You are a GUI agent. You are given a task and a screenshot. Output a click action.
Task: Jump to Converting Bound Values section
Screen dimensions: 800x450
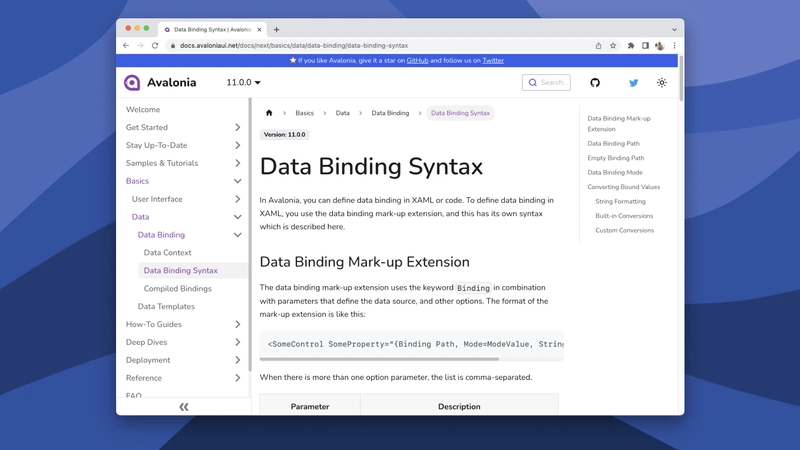coord(623,187)
